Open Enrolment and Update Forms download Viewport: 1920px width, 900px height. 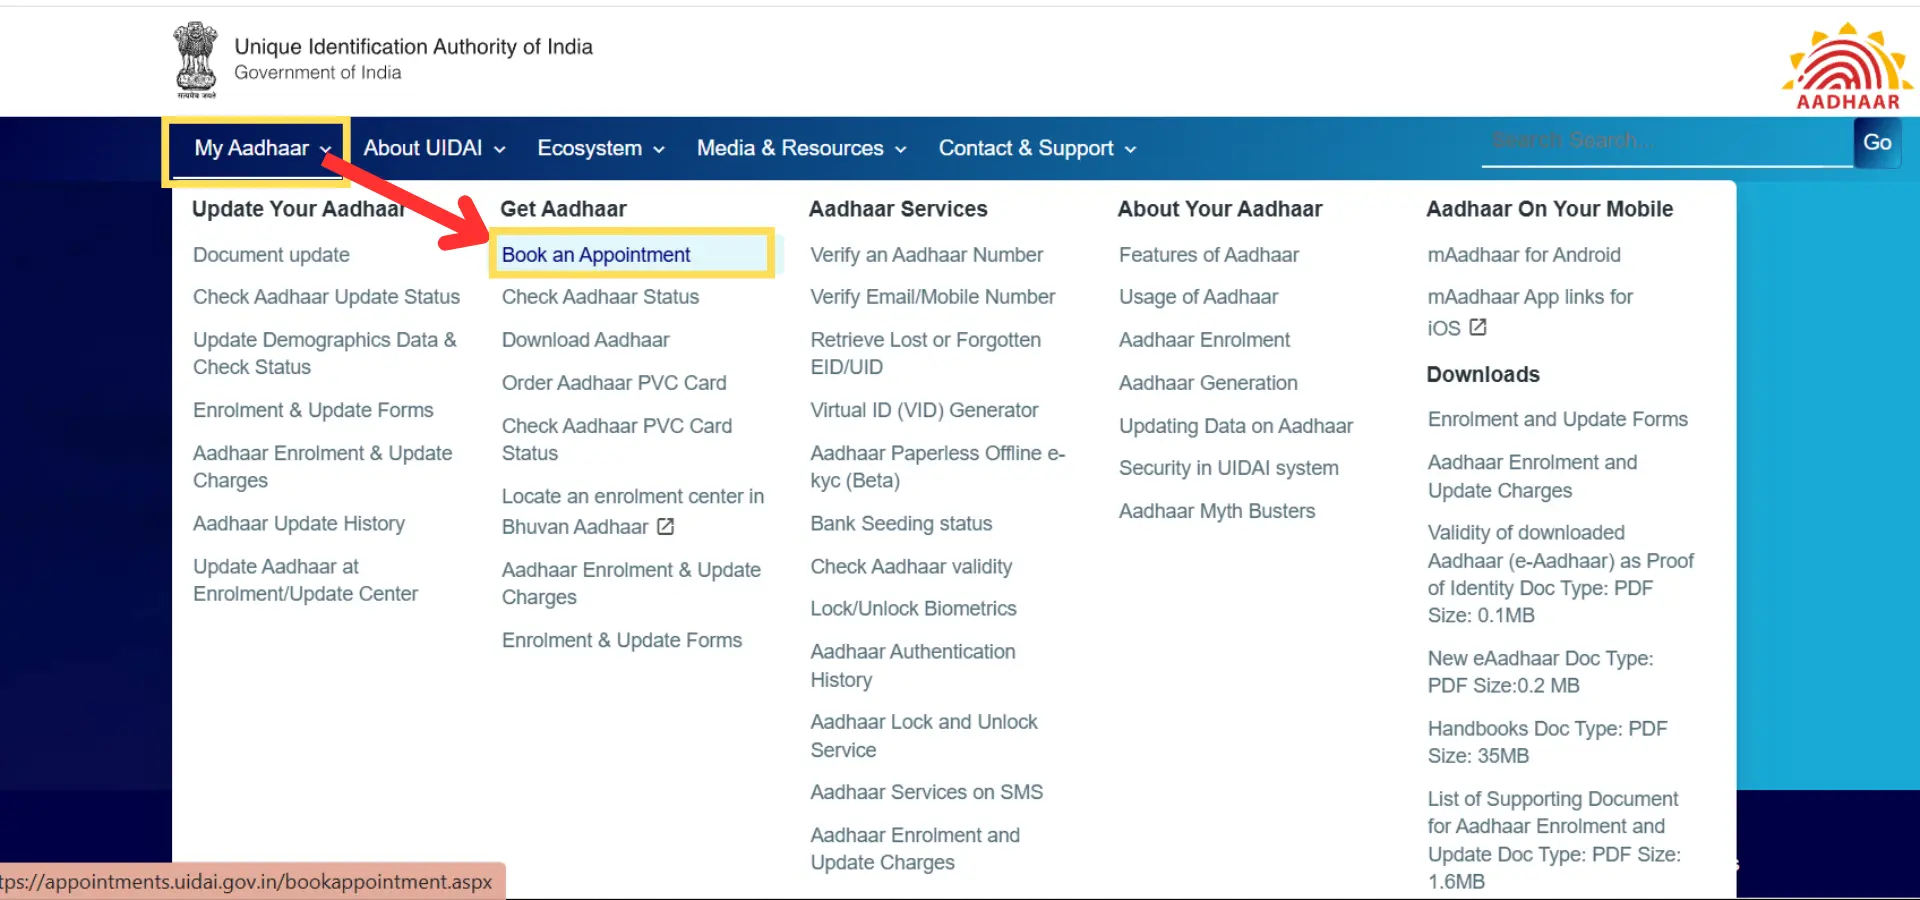point(1557,419)
